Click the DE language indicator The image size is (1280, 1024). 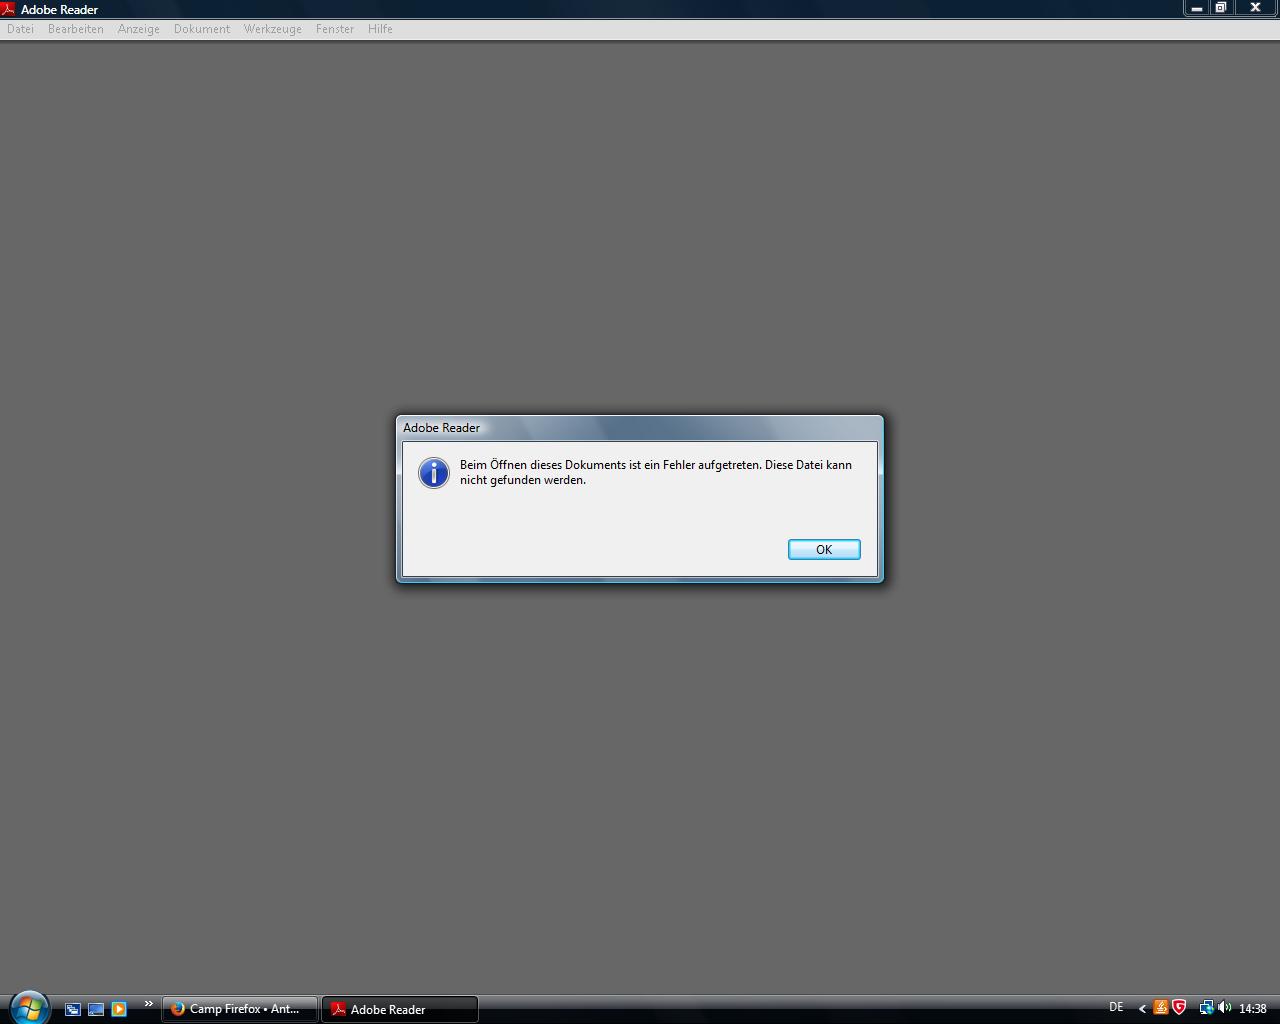pyautogui.click(x=1116, y=1008)
